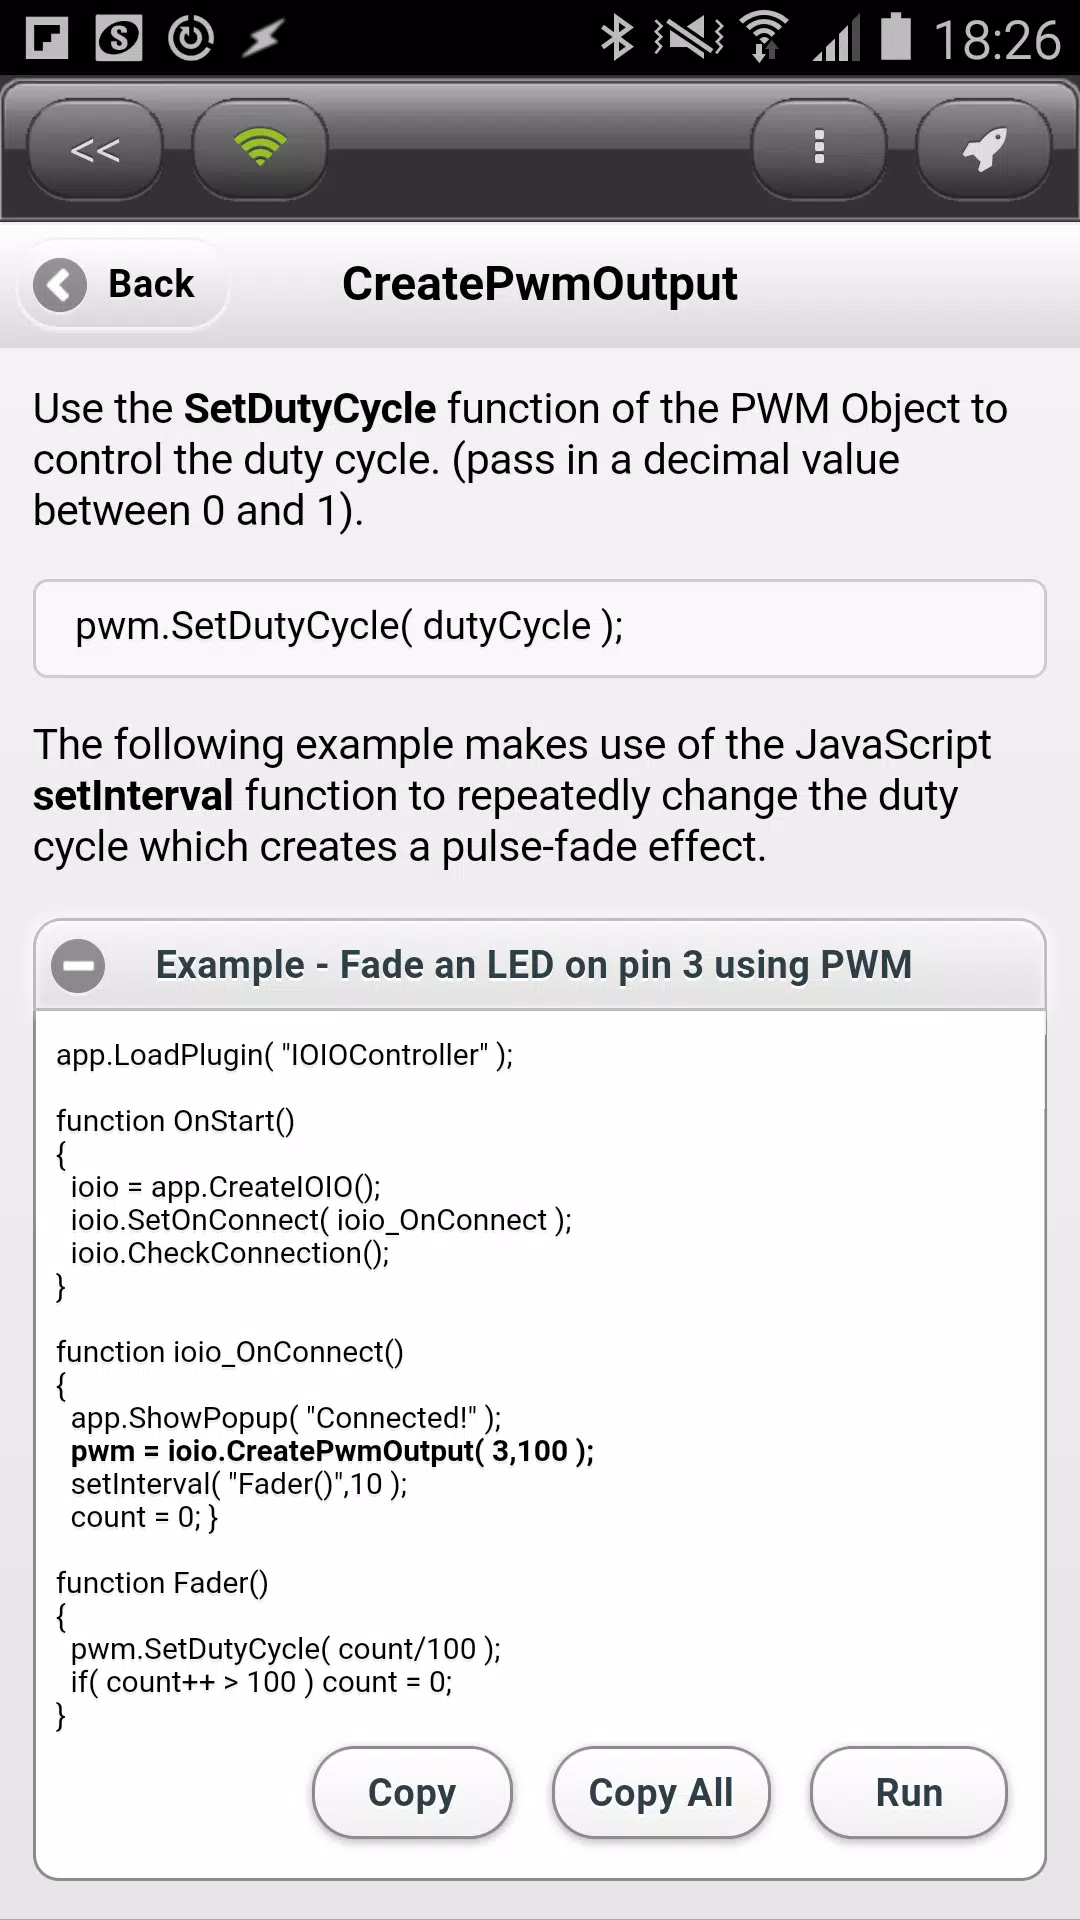Tap the Bluetooth status bar icon
Viewport: 1080px width, 1920px height.
[617, 38]
